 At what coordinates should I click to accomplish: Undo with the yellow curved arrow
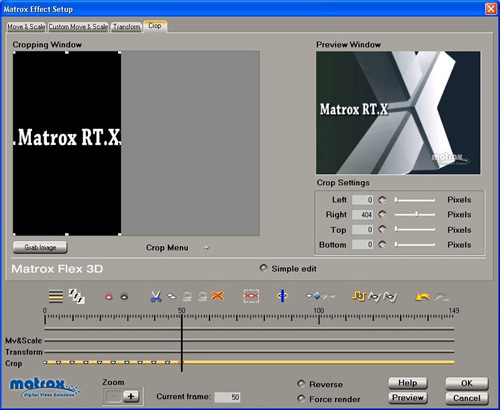click(423, 296)
